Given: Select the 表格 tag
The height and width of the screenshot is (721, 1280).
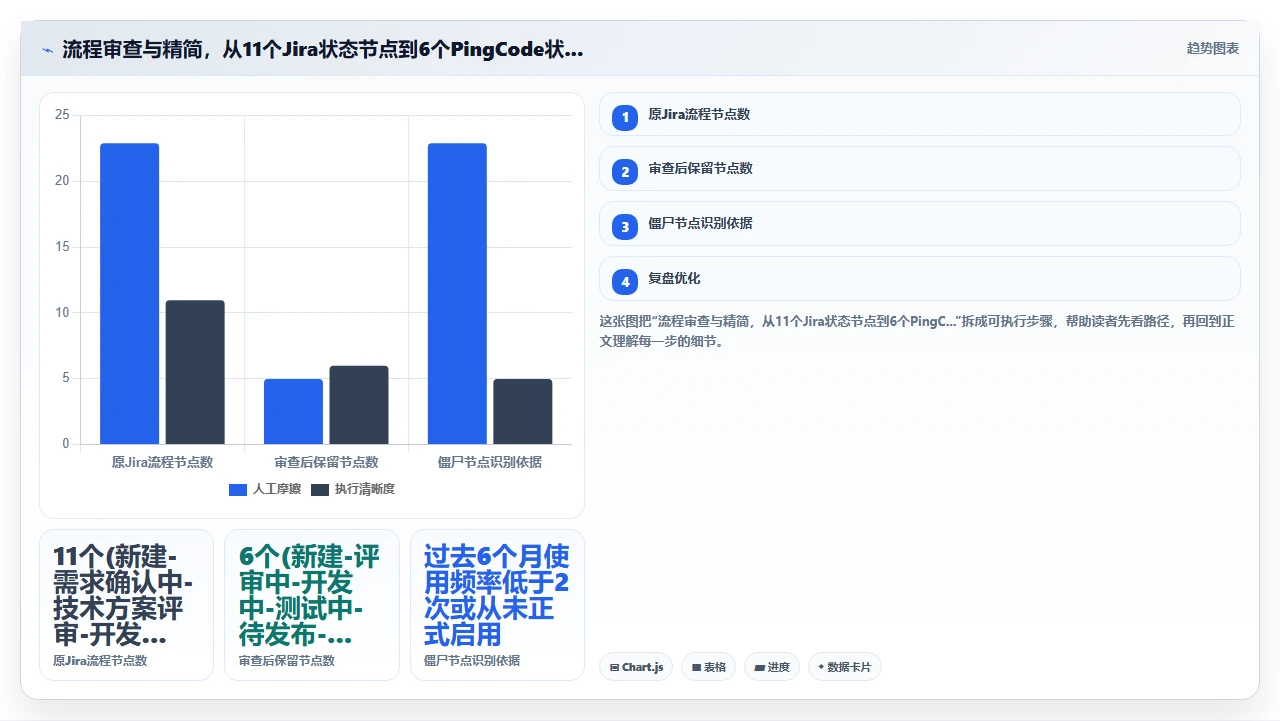Looking at the screenshot, I should 709,667.
